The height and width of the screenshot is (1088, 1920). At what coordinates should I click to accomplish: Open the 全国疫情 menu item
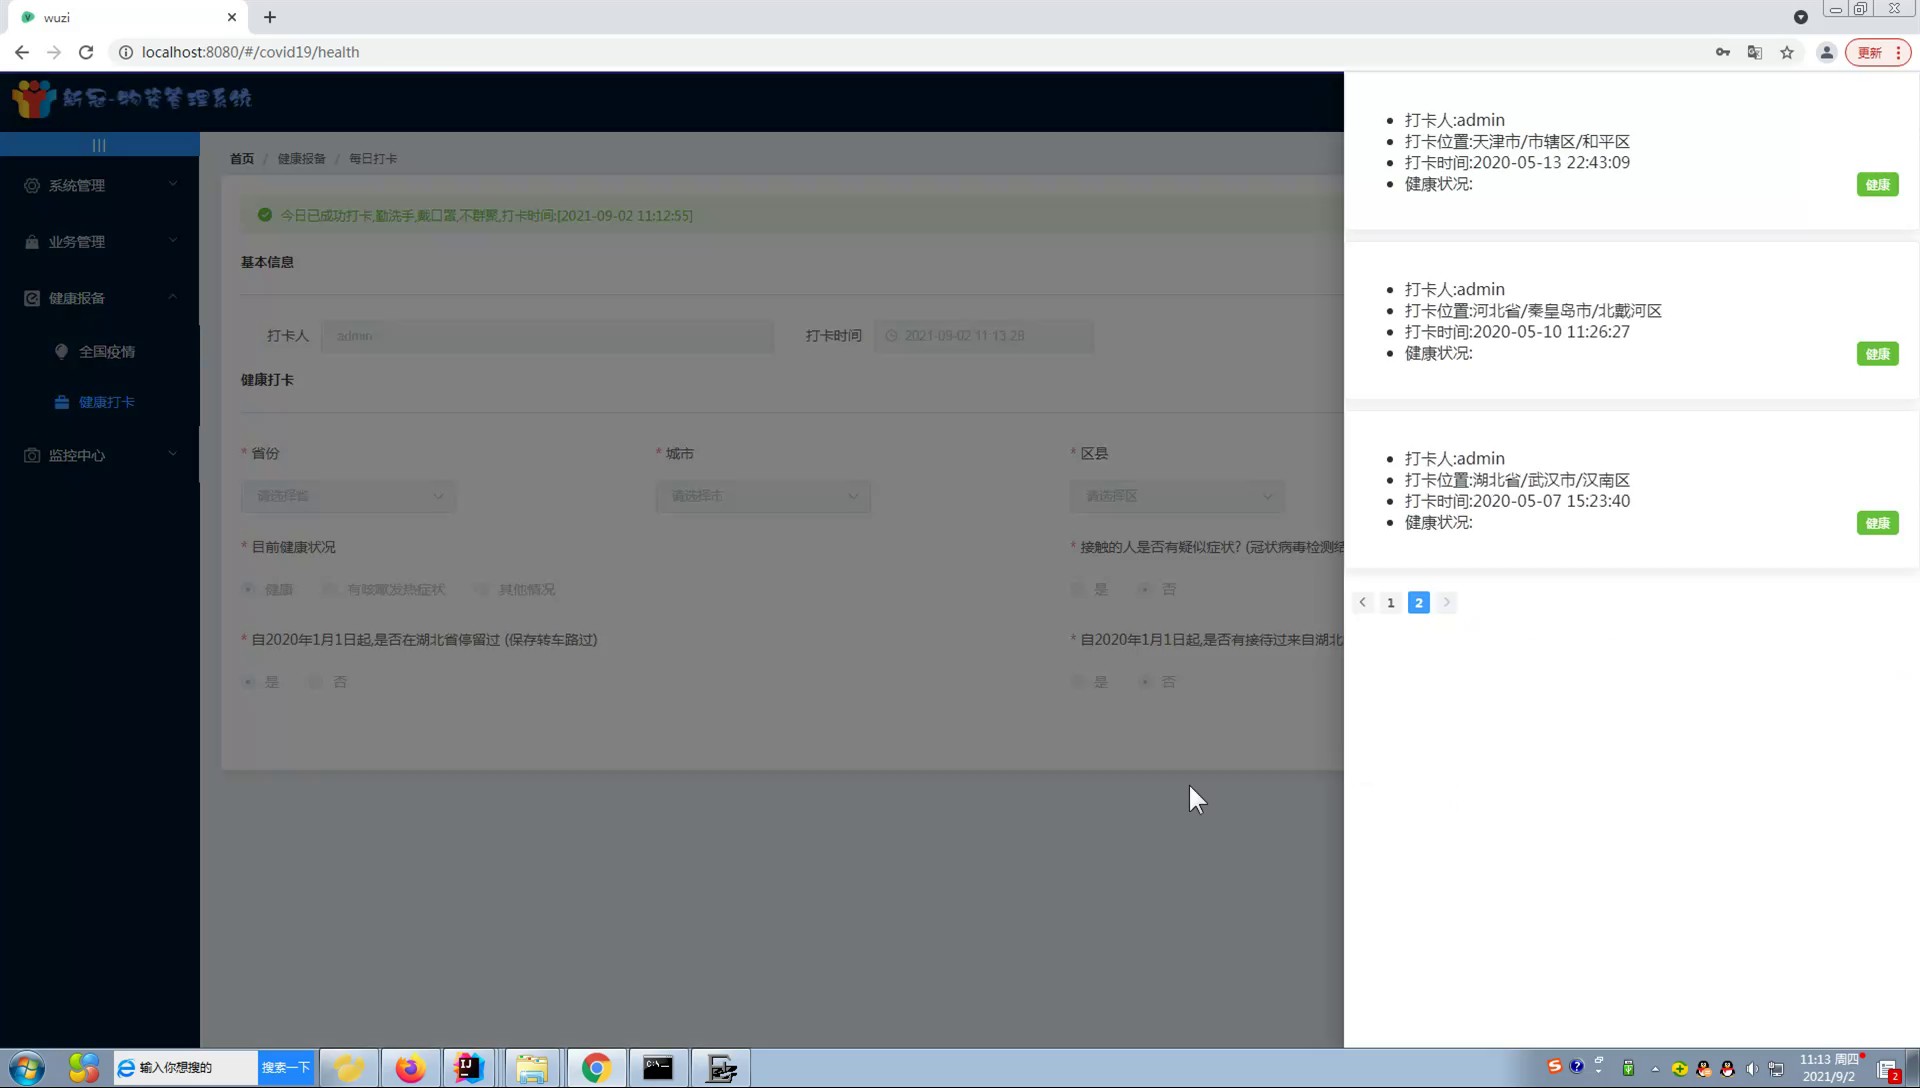(x=107, y=352)
